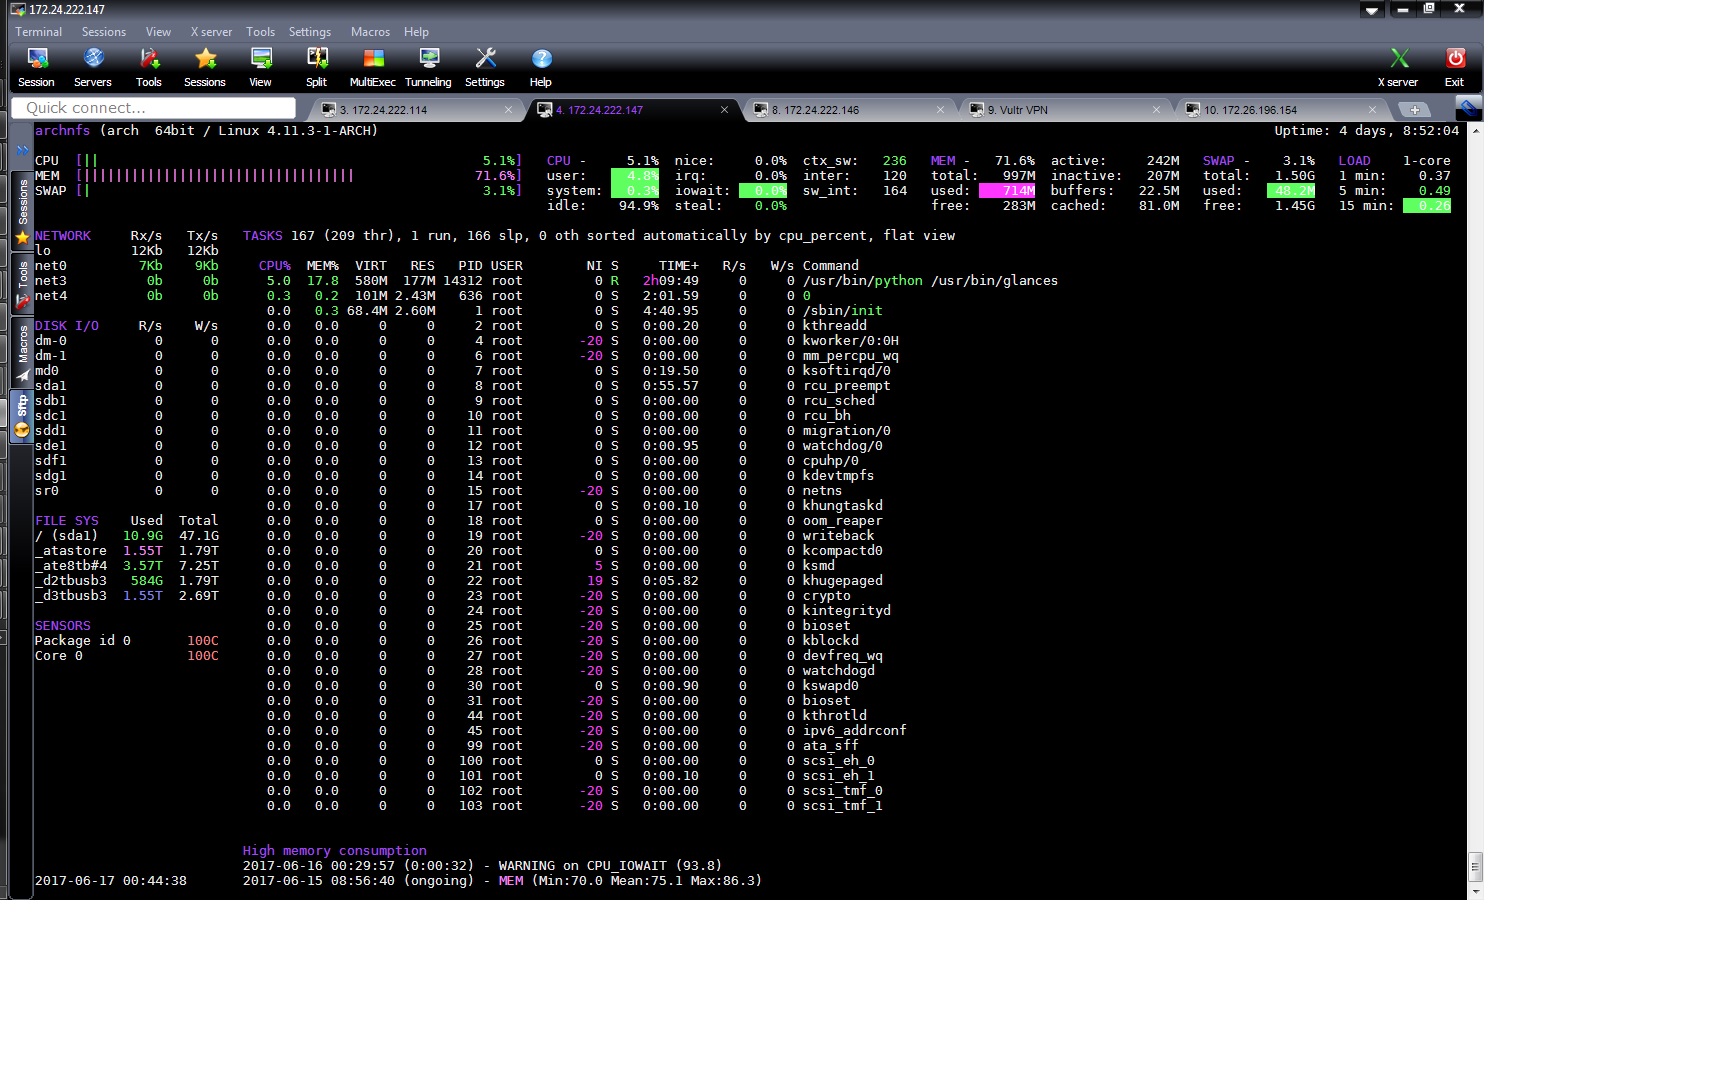
Task: Open the Servers toolbar icon
Action: coord(93,65)
